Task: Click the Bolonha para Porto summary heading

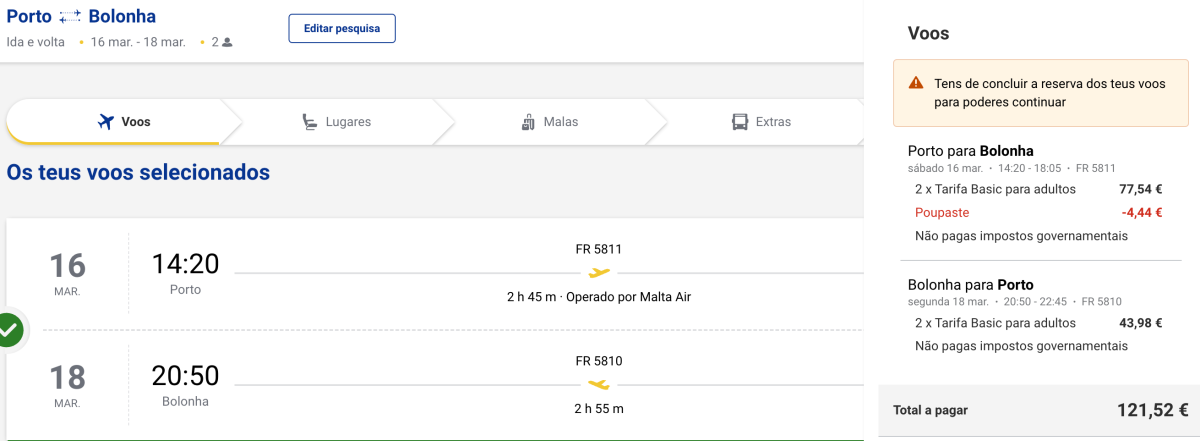Action: (x=970, y=284)
